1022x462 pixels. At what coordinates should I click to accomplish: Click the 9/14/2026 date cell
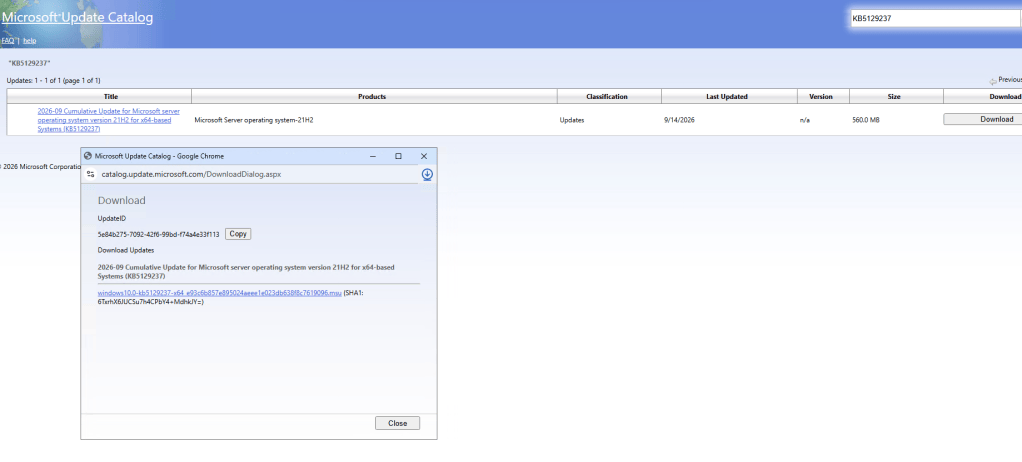pyautogui.click(x=679, y=120)
